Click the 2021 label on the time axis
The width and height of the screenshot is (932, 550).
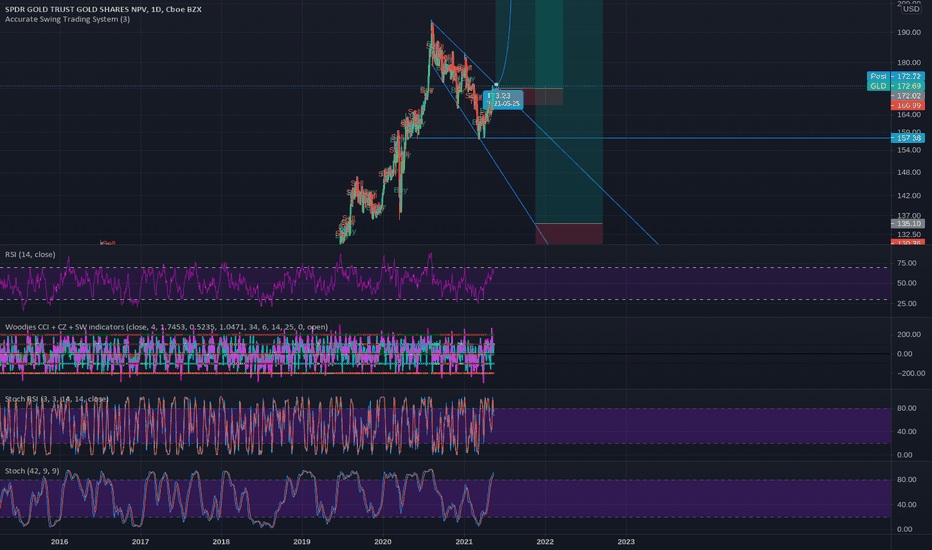pyautogui.click(x=464, y=542)
